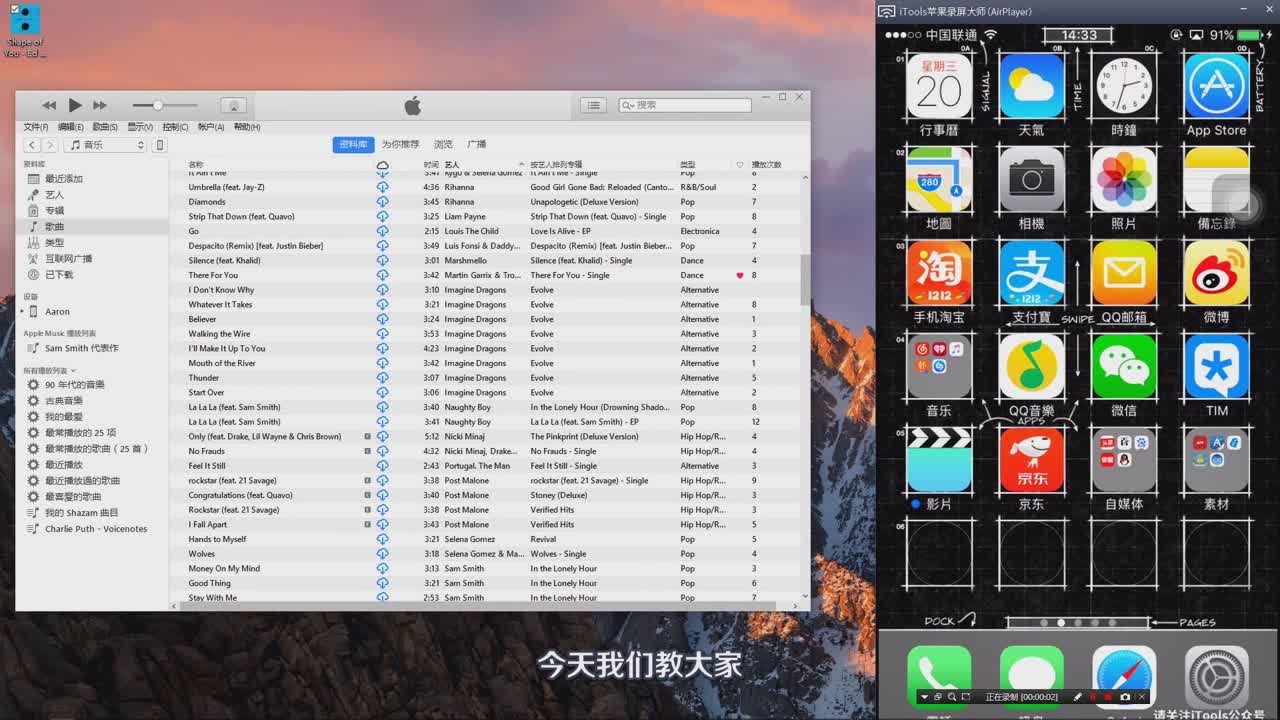Open QQ音樂 on the mirrored iPhone
Viewport: 1280px width, 720px height.
pos(1032,376)
